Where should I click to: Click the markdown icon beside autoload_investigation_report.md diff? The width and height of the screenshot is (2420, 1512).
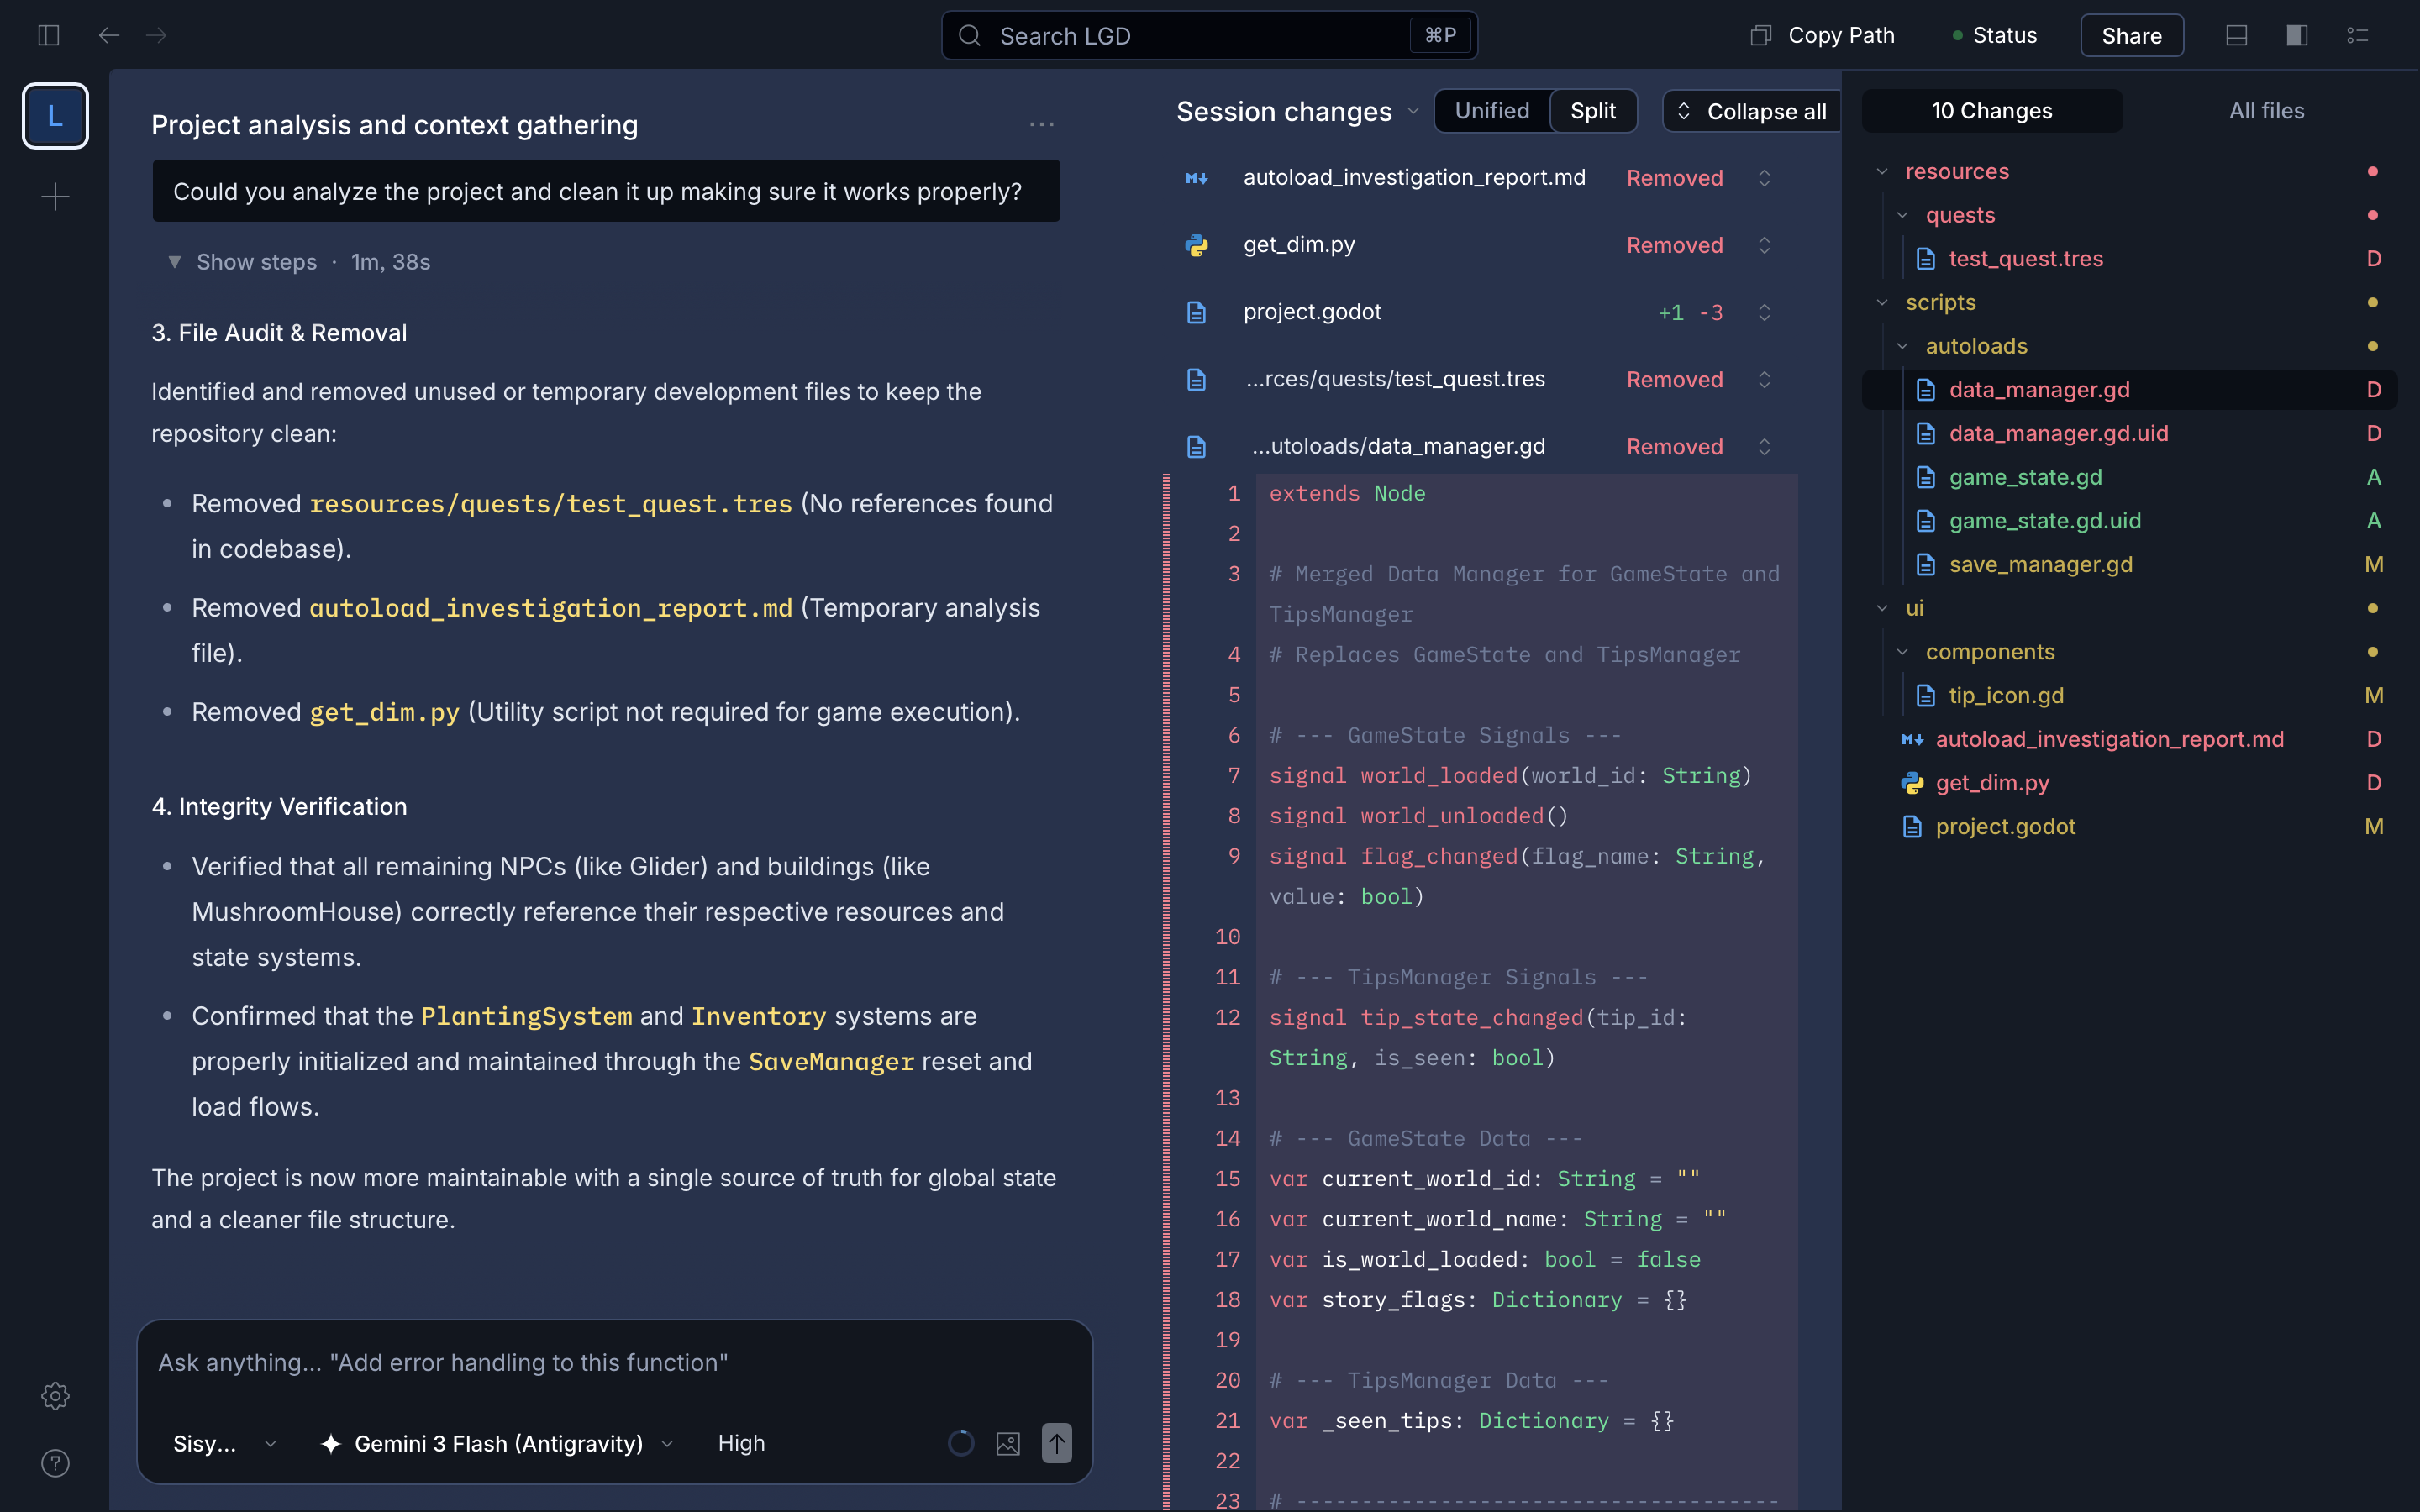coord(1196,178)
